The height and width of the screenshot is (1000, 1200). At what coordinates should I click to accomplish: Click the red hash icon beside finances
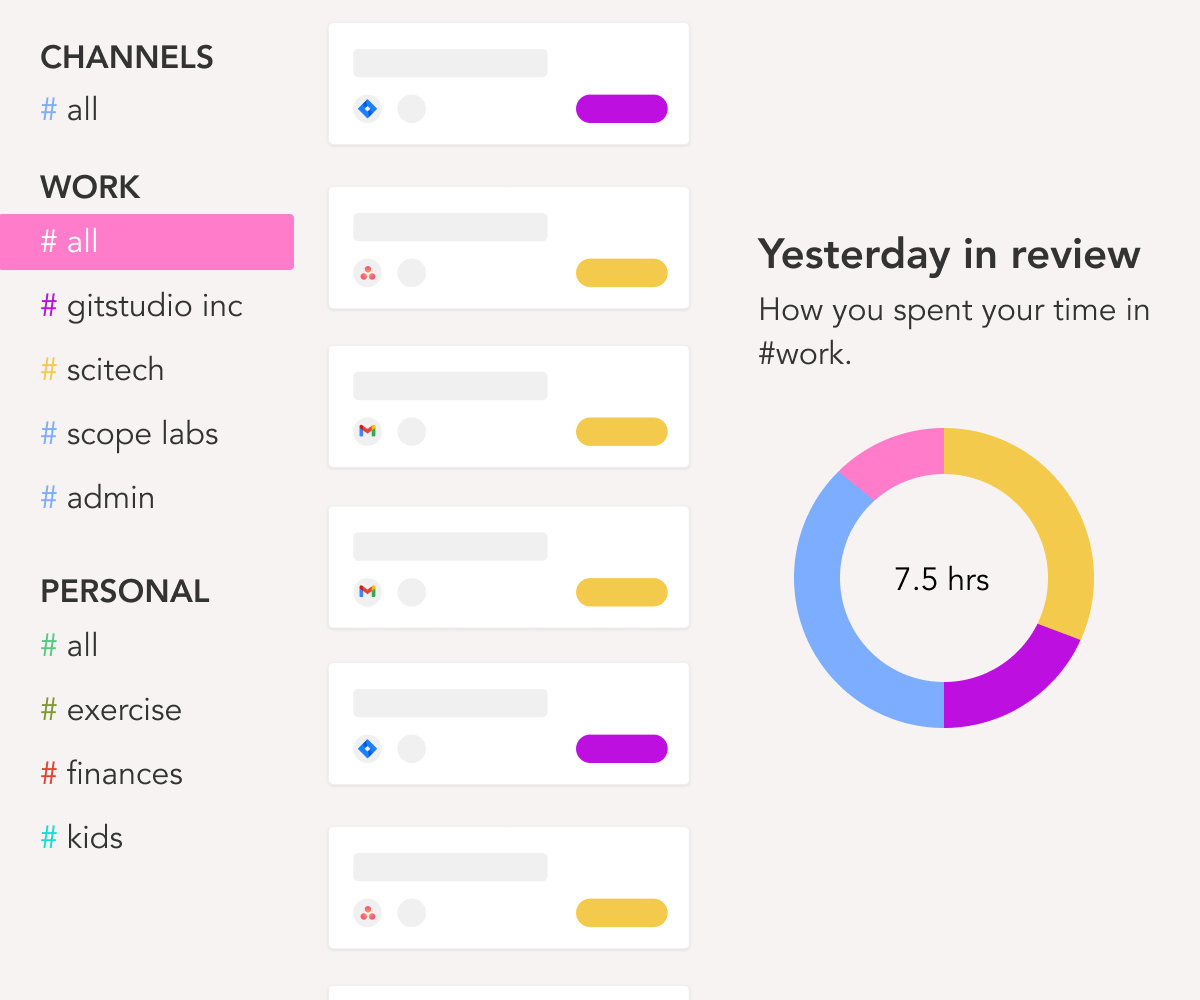tap(47, 773)
